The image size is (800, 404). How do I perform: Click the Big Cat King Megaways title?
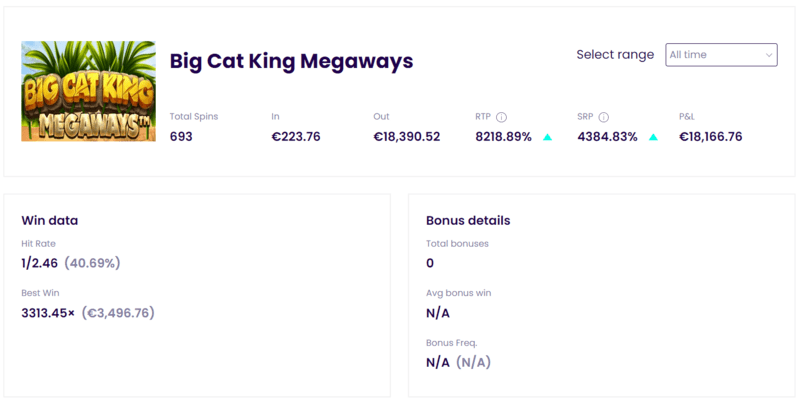coord(291,61)
